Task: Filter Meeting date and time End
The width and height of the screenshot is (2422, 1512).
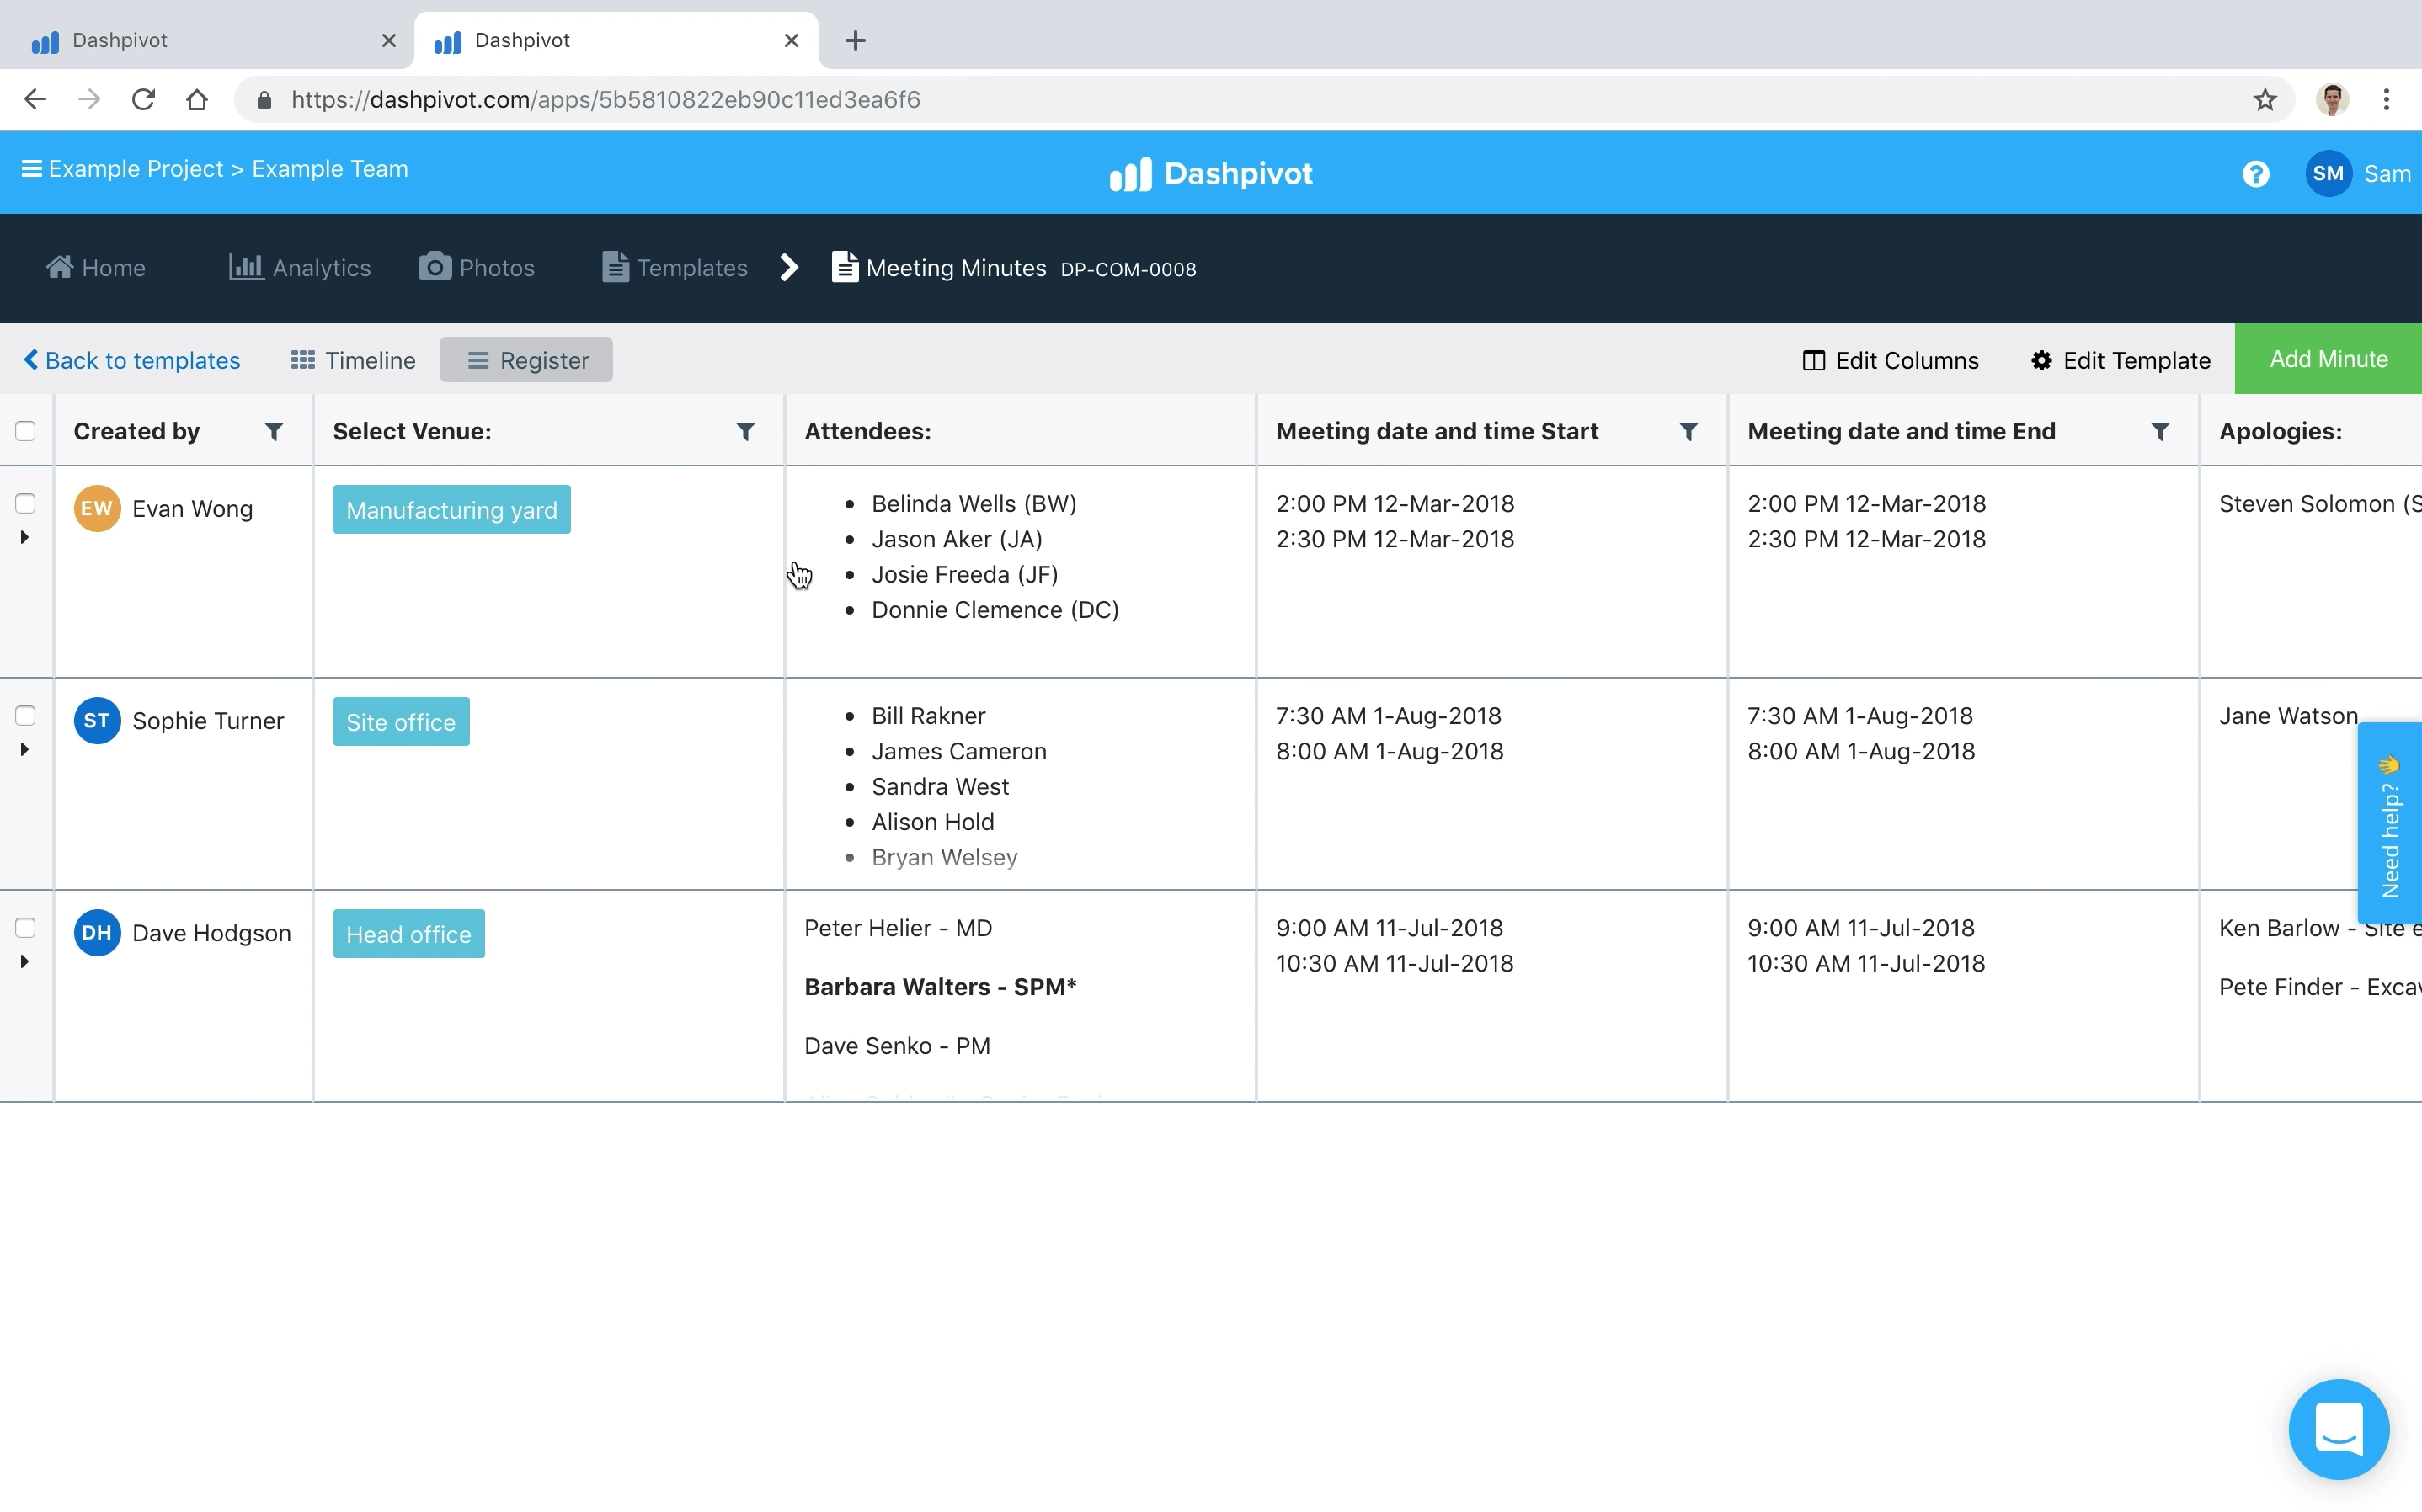Action: 2160,431
